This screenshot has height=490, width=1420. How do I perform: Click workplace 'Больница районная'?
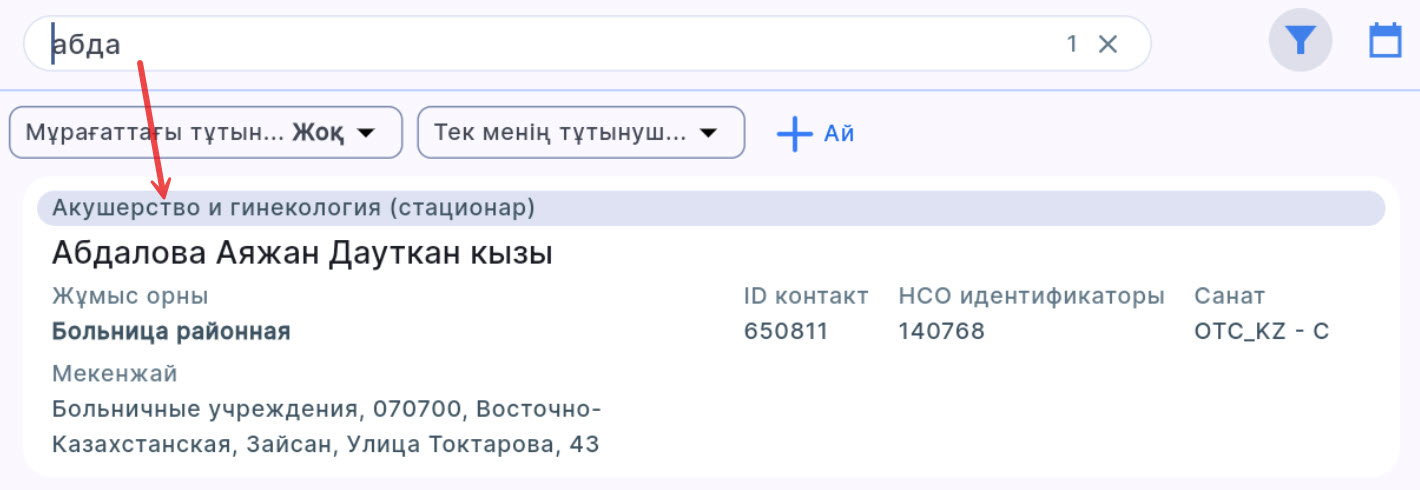(x=171, y=331)
